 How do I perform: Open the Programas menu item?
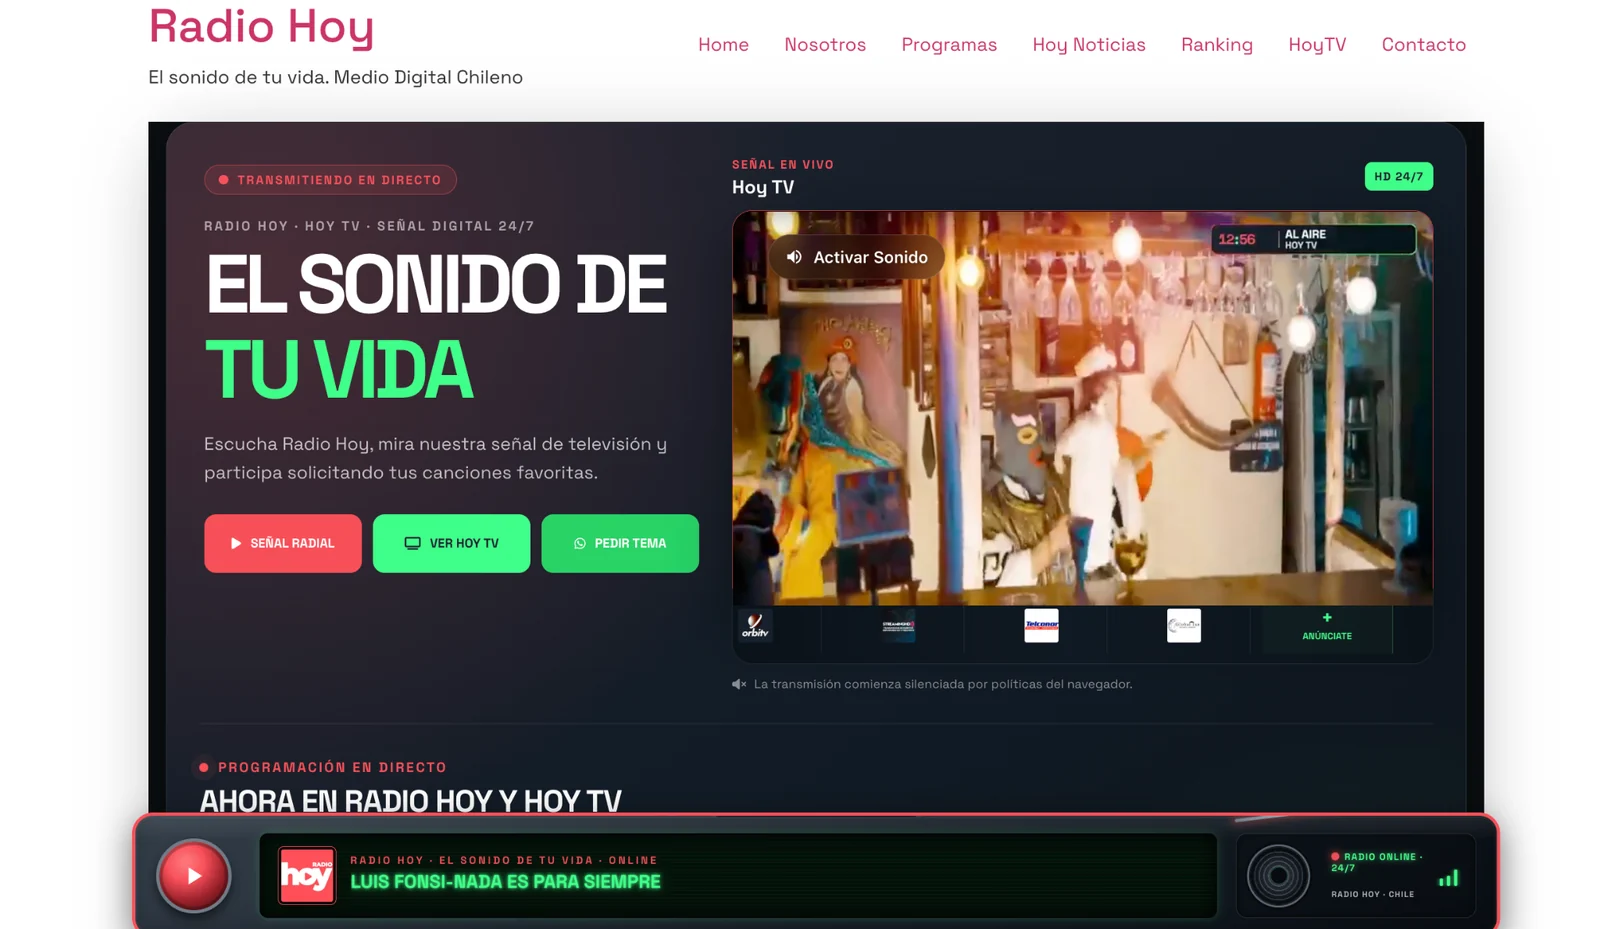click(x=949, y=44)
